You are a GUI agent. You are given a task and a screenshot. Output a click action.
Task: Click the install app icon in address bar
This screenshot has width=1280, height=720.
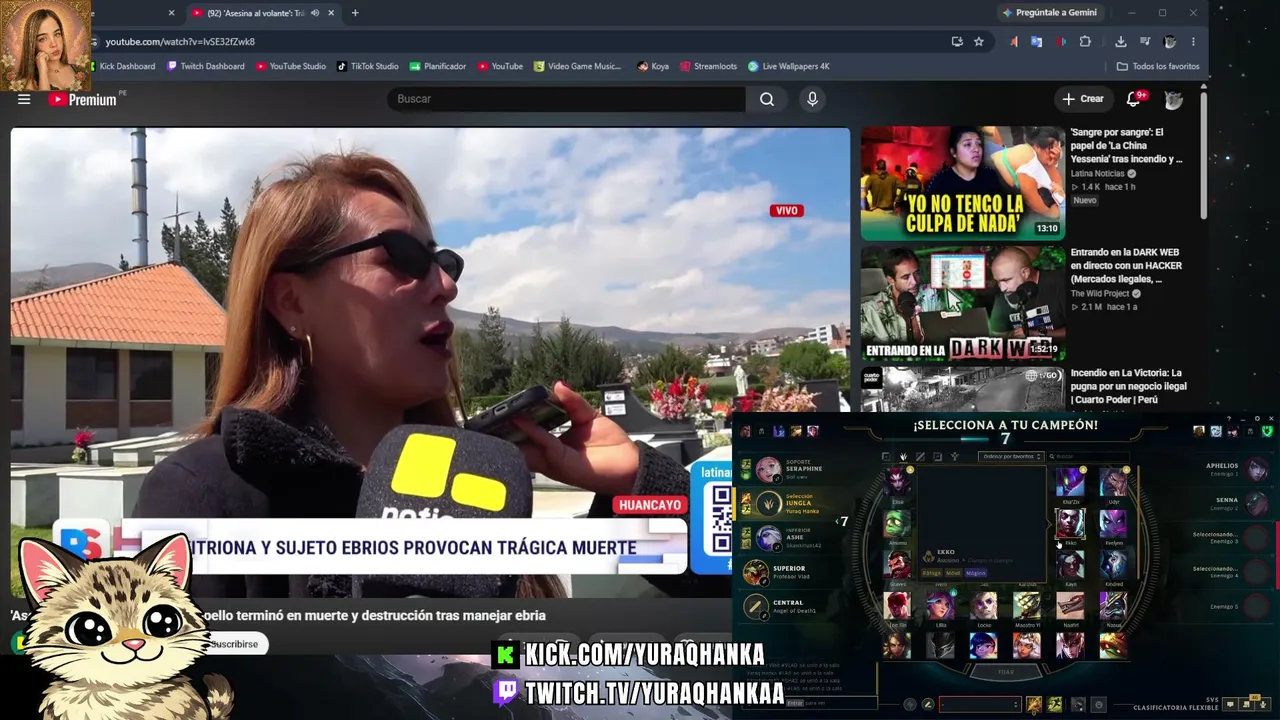957,42
